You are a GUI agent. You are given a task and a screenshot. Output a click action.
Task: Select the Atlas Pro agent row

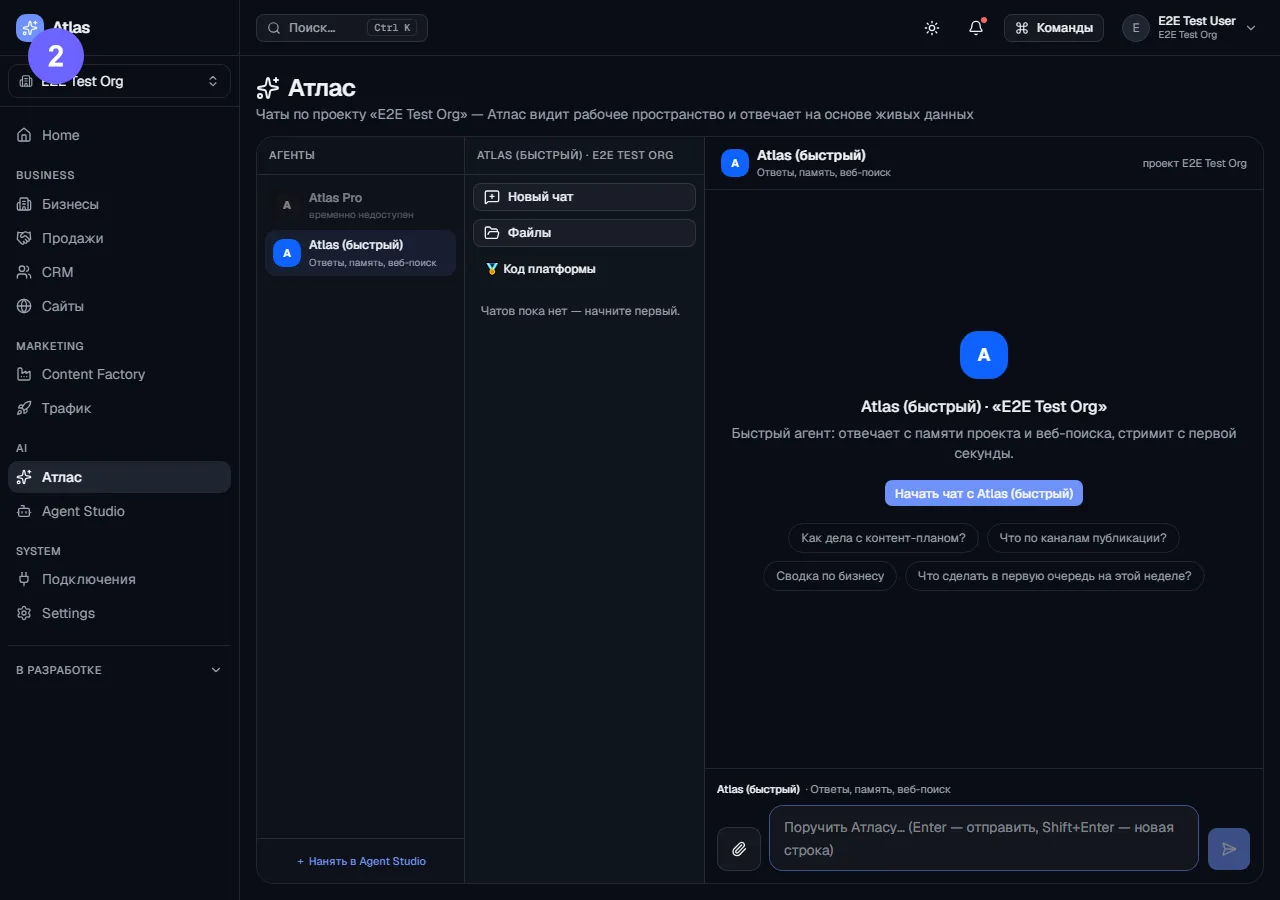point(360,205)
